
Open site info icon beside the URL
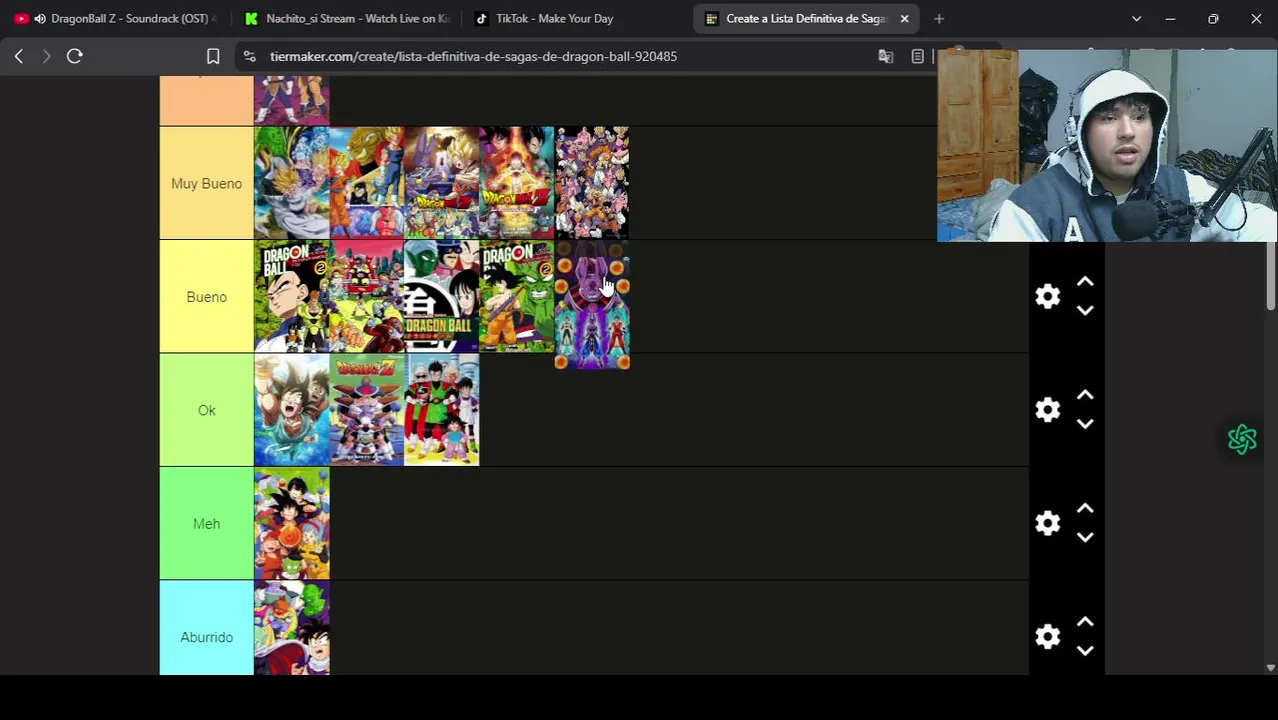249,56
